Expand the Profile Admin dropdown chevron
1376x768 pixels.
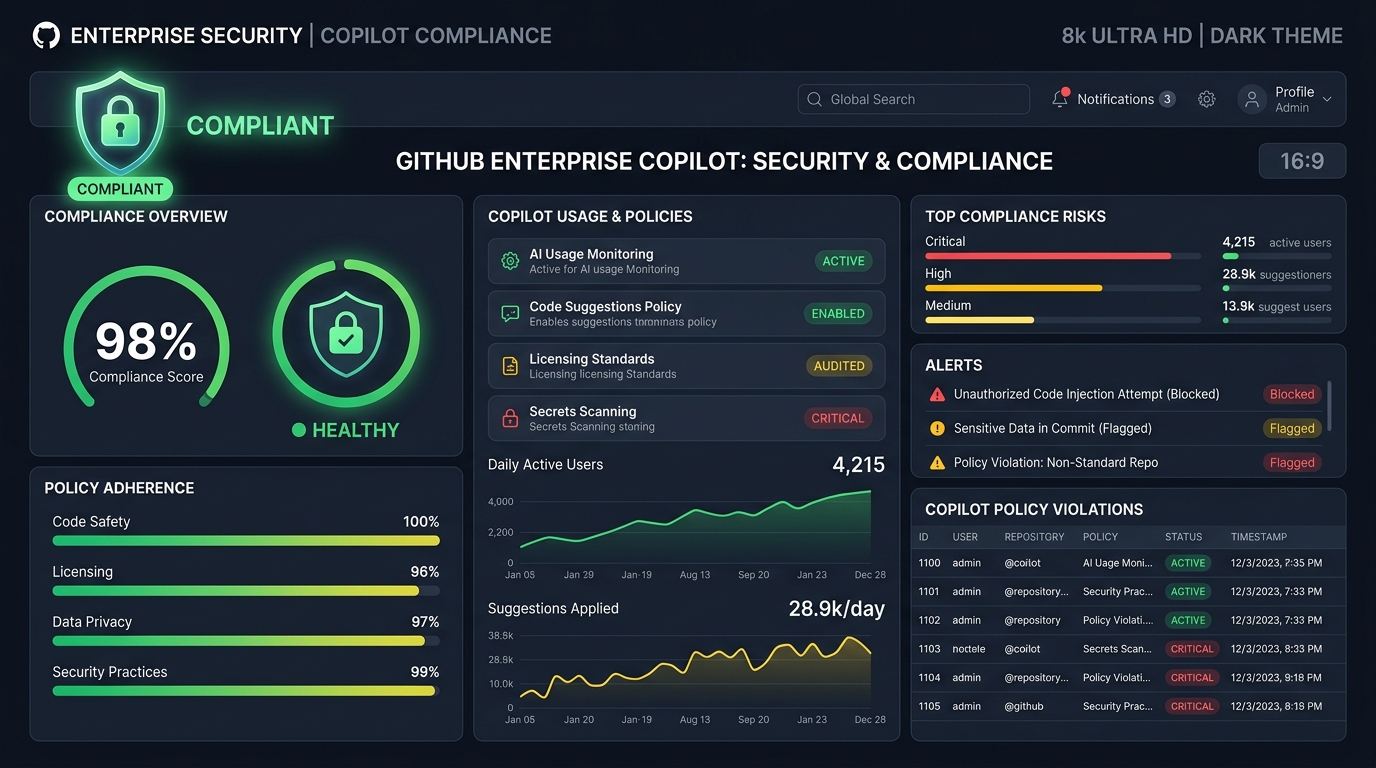click(1327, 99)
